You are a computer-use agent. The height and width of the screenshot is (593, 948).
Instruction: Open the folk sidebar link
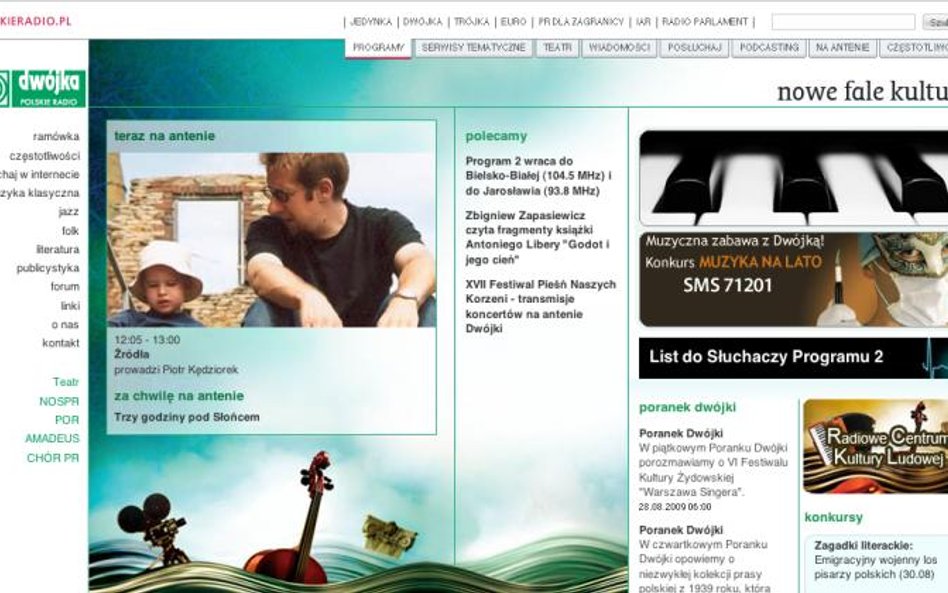tap(71, 231)
